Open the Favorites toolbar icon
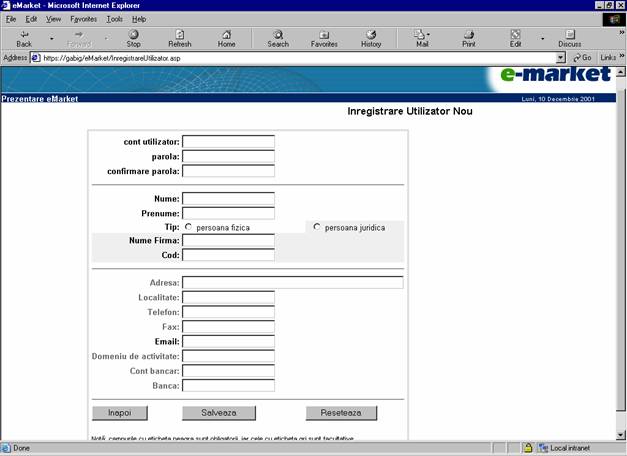627x456 pixels. pos(324,38)
